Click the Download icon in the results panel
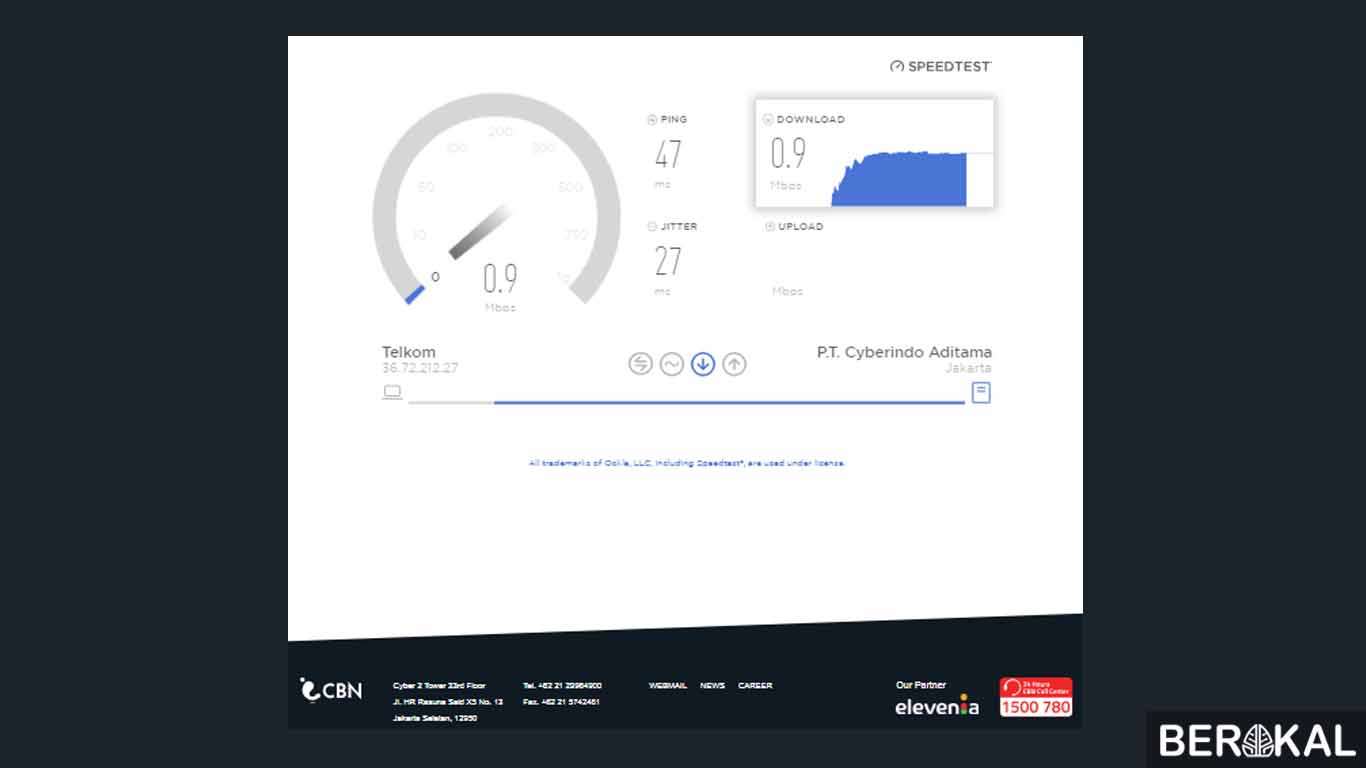Screen dimensions: 1366x768 (x=767, y=118)
